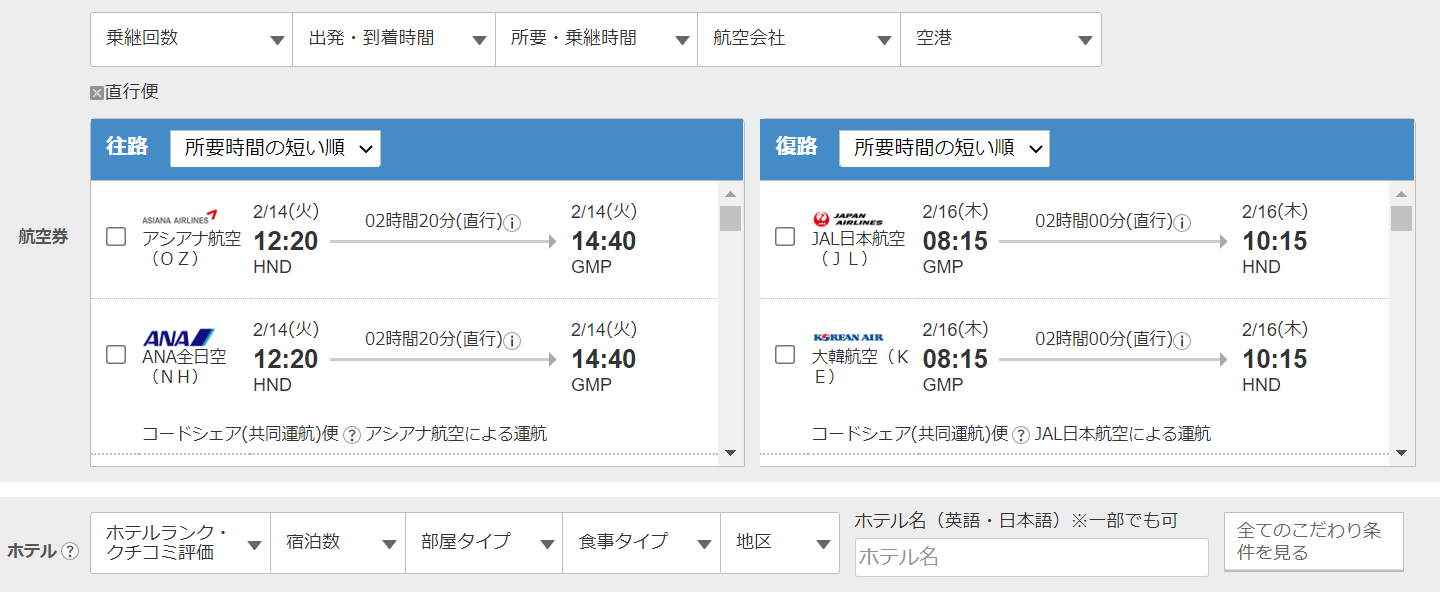This screenshot has height=592, width=1441.
Task: Click the outbound flight list scrollbar down arrow
Action: pyautogui.click(x=730, y=453)
